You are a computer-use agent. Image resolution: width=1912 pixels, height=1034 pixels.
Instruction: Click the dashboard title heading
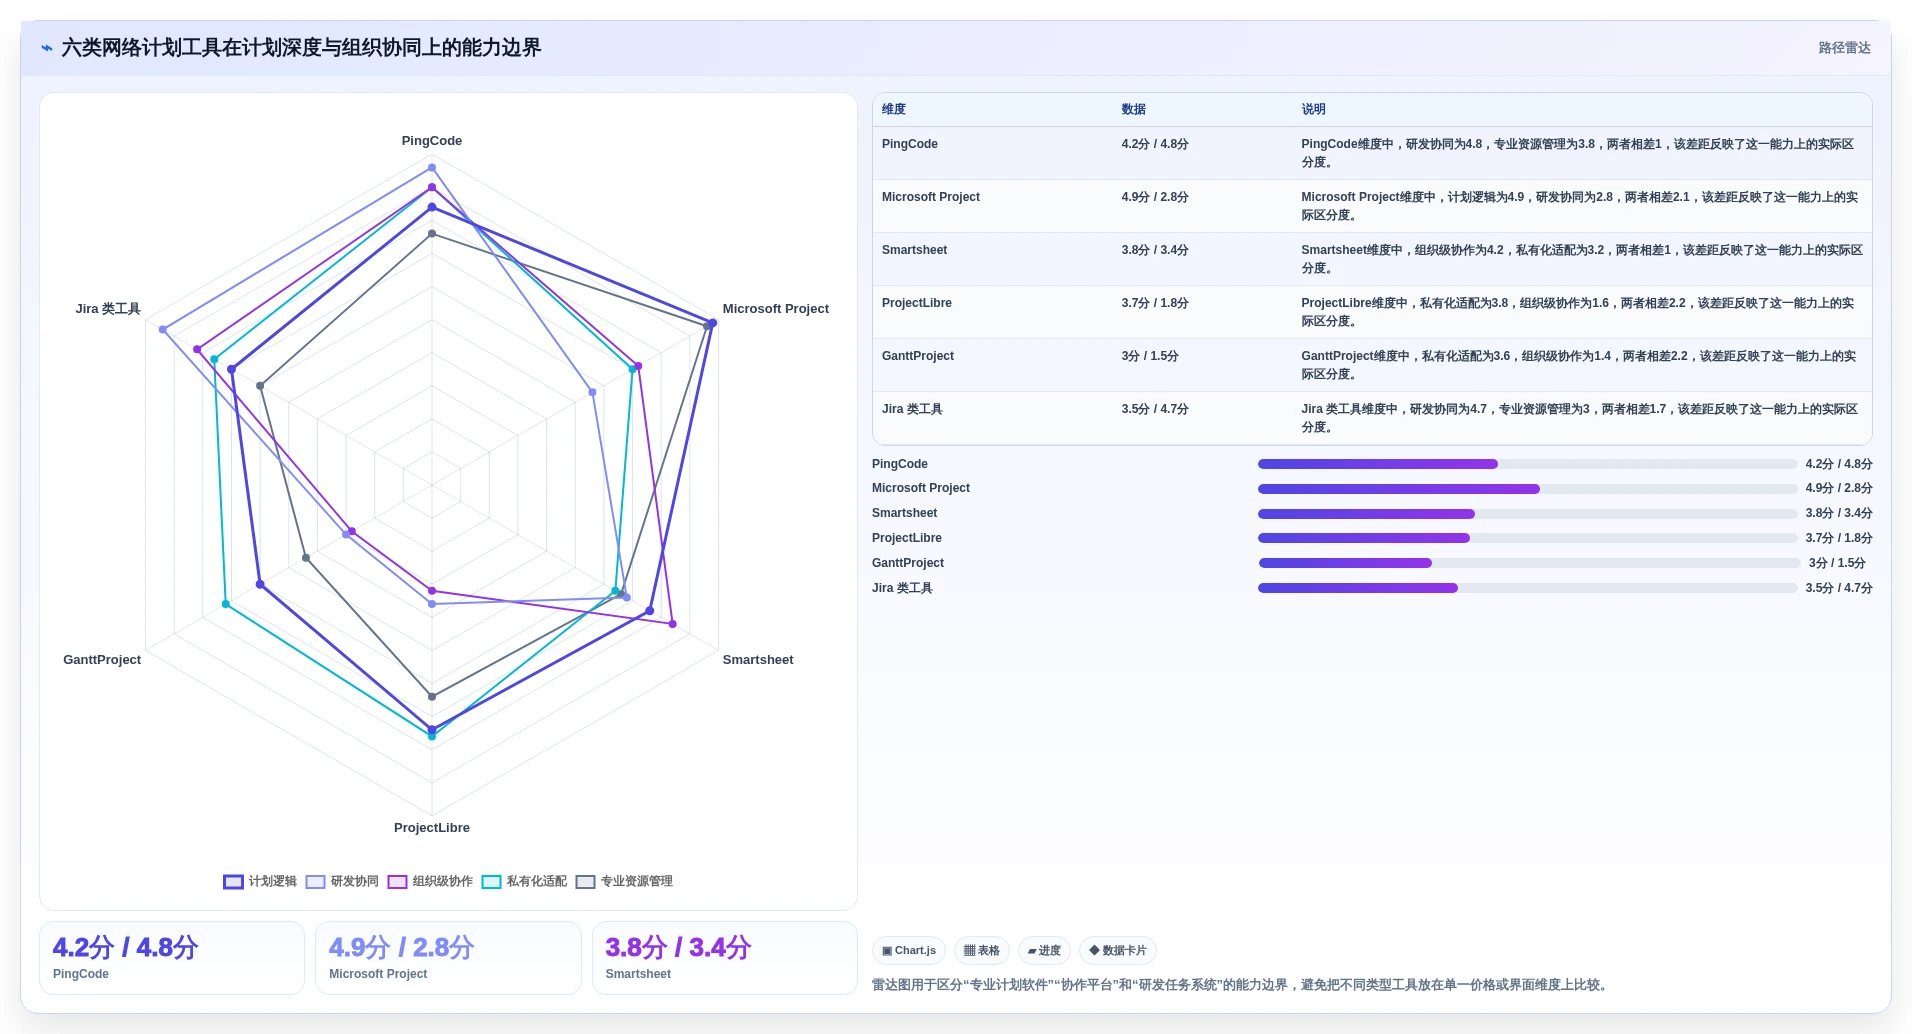coord(301,48)
